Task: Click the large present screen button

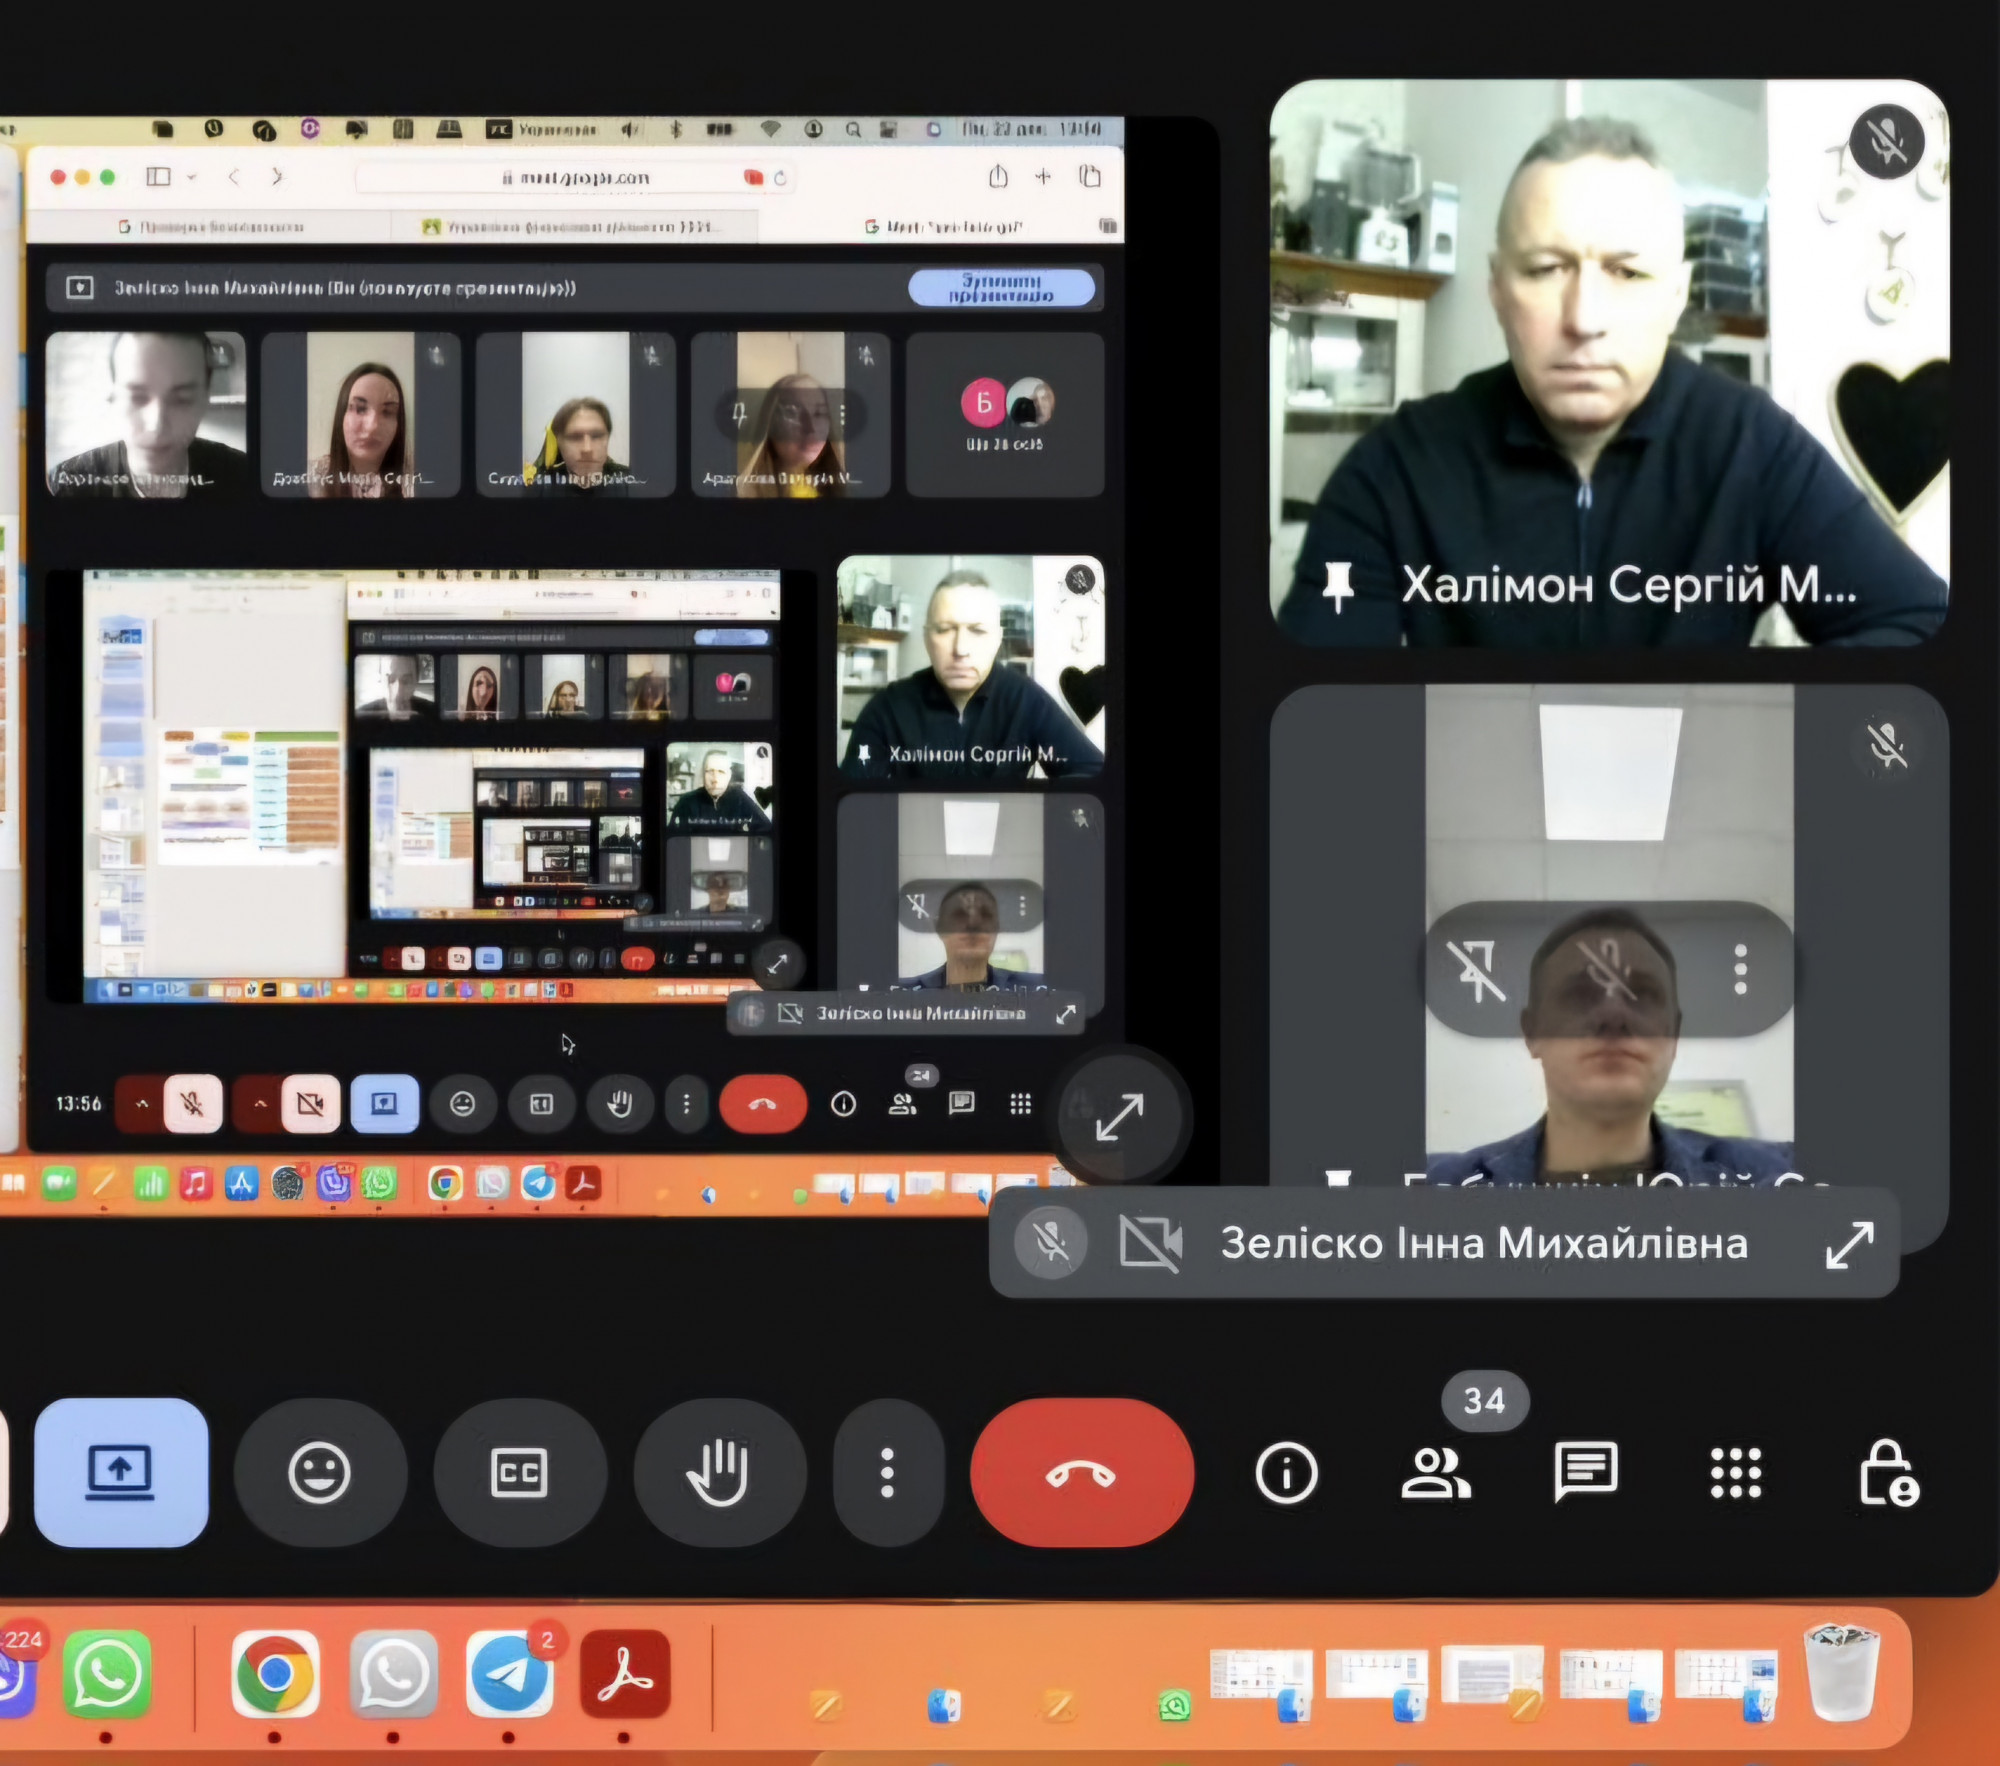Action: (121, 1472)
